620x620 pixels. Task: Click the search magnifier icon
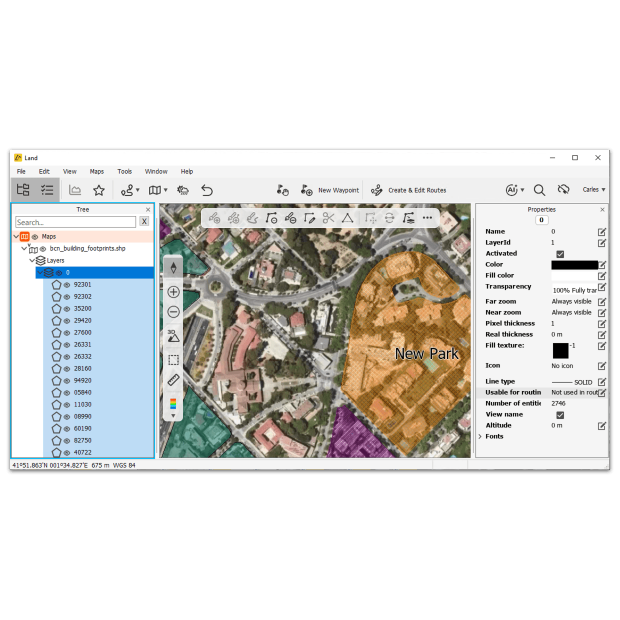click(x=539, y=190)
